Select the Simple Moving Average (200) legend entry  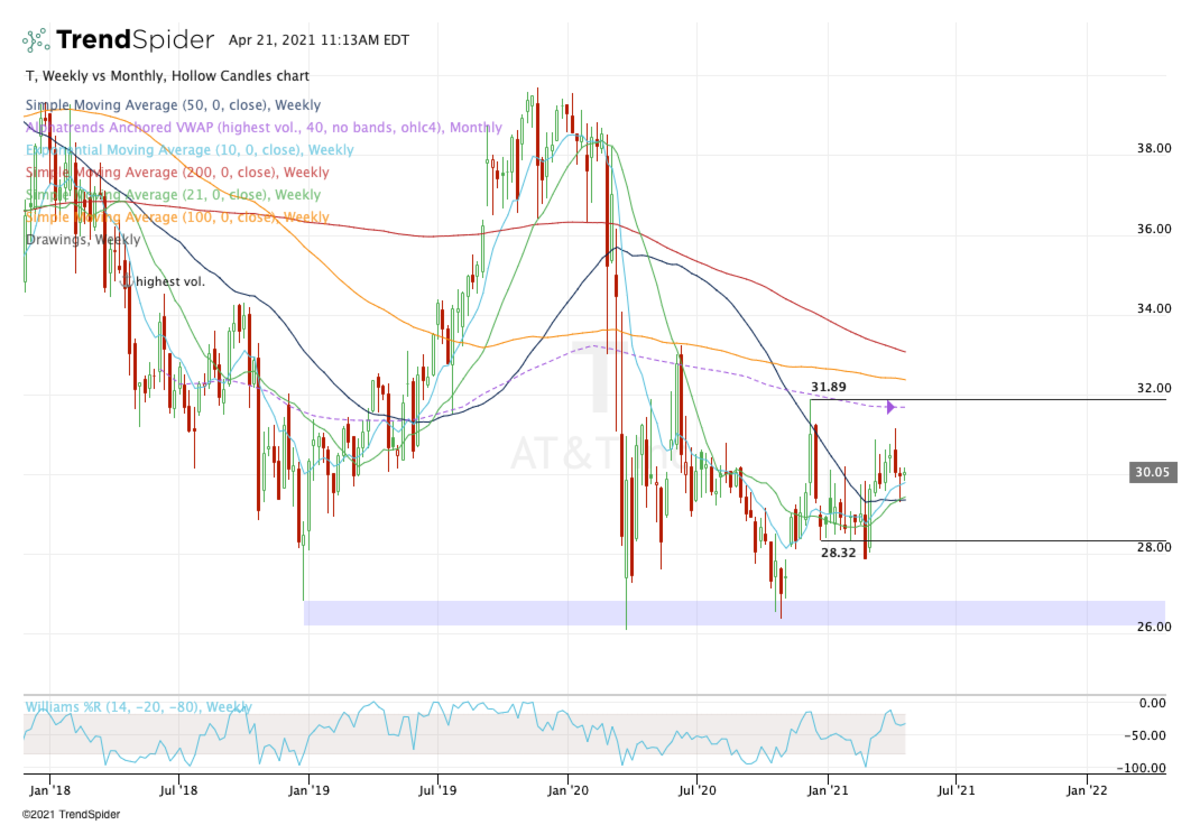point(176,172)
